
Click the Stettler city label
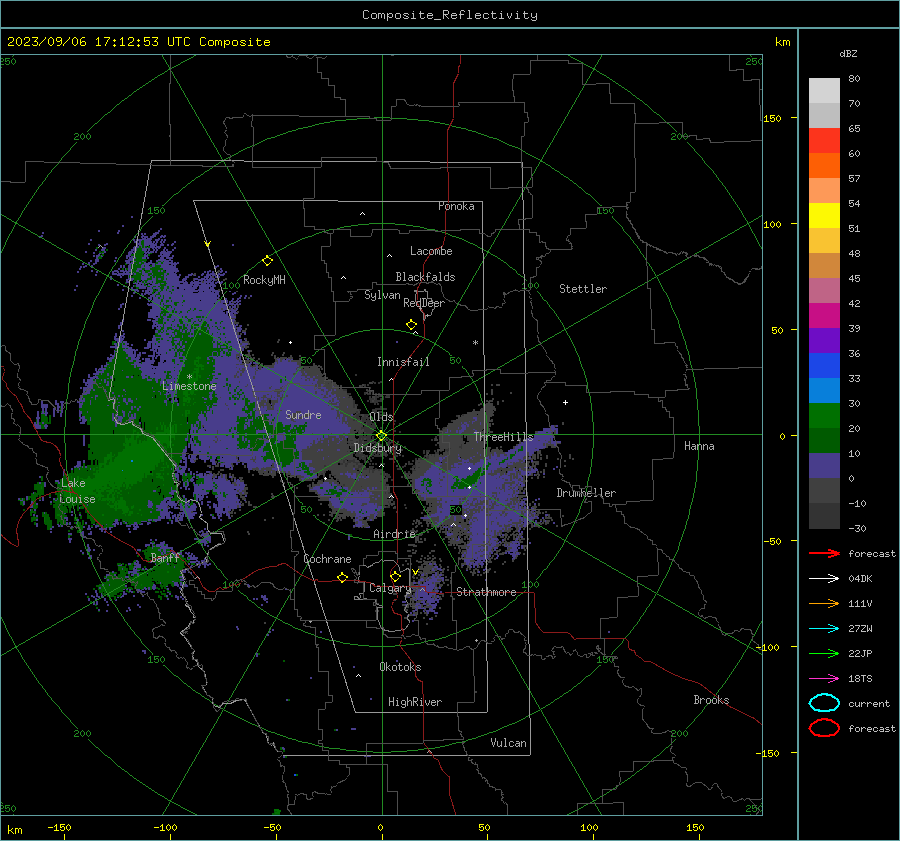coord(583,289)
